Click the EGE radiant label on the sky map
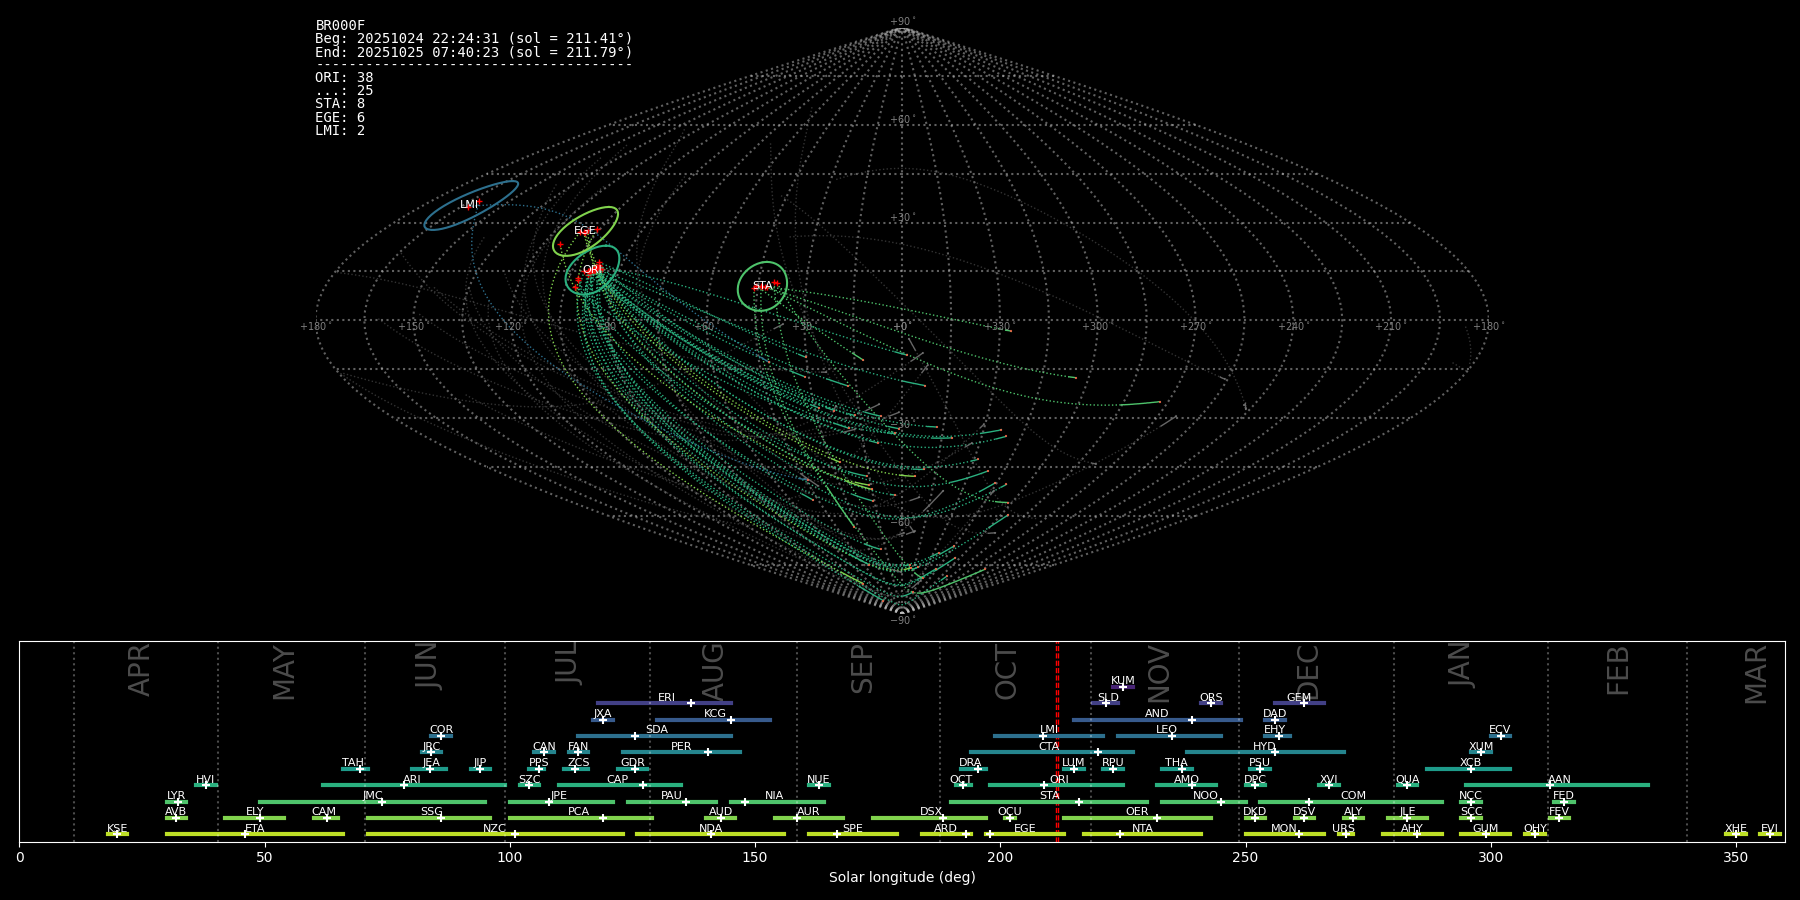Image resolution: width=1800 pixels, height=900 pixels. (584, 231)
